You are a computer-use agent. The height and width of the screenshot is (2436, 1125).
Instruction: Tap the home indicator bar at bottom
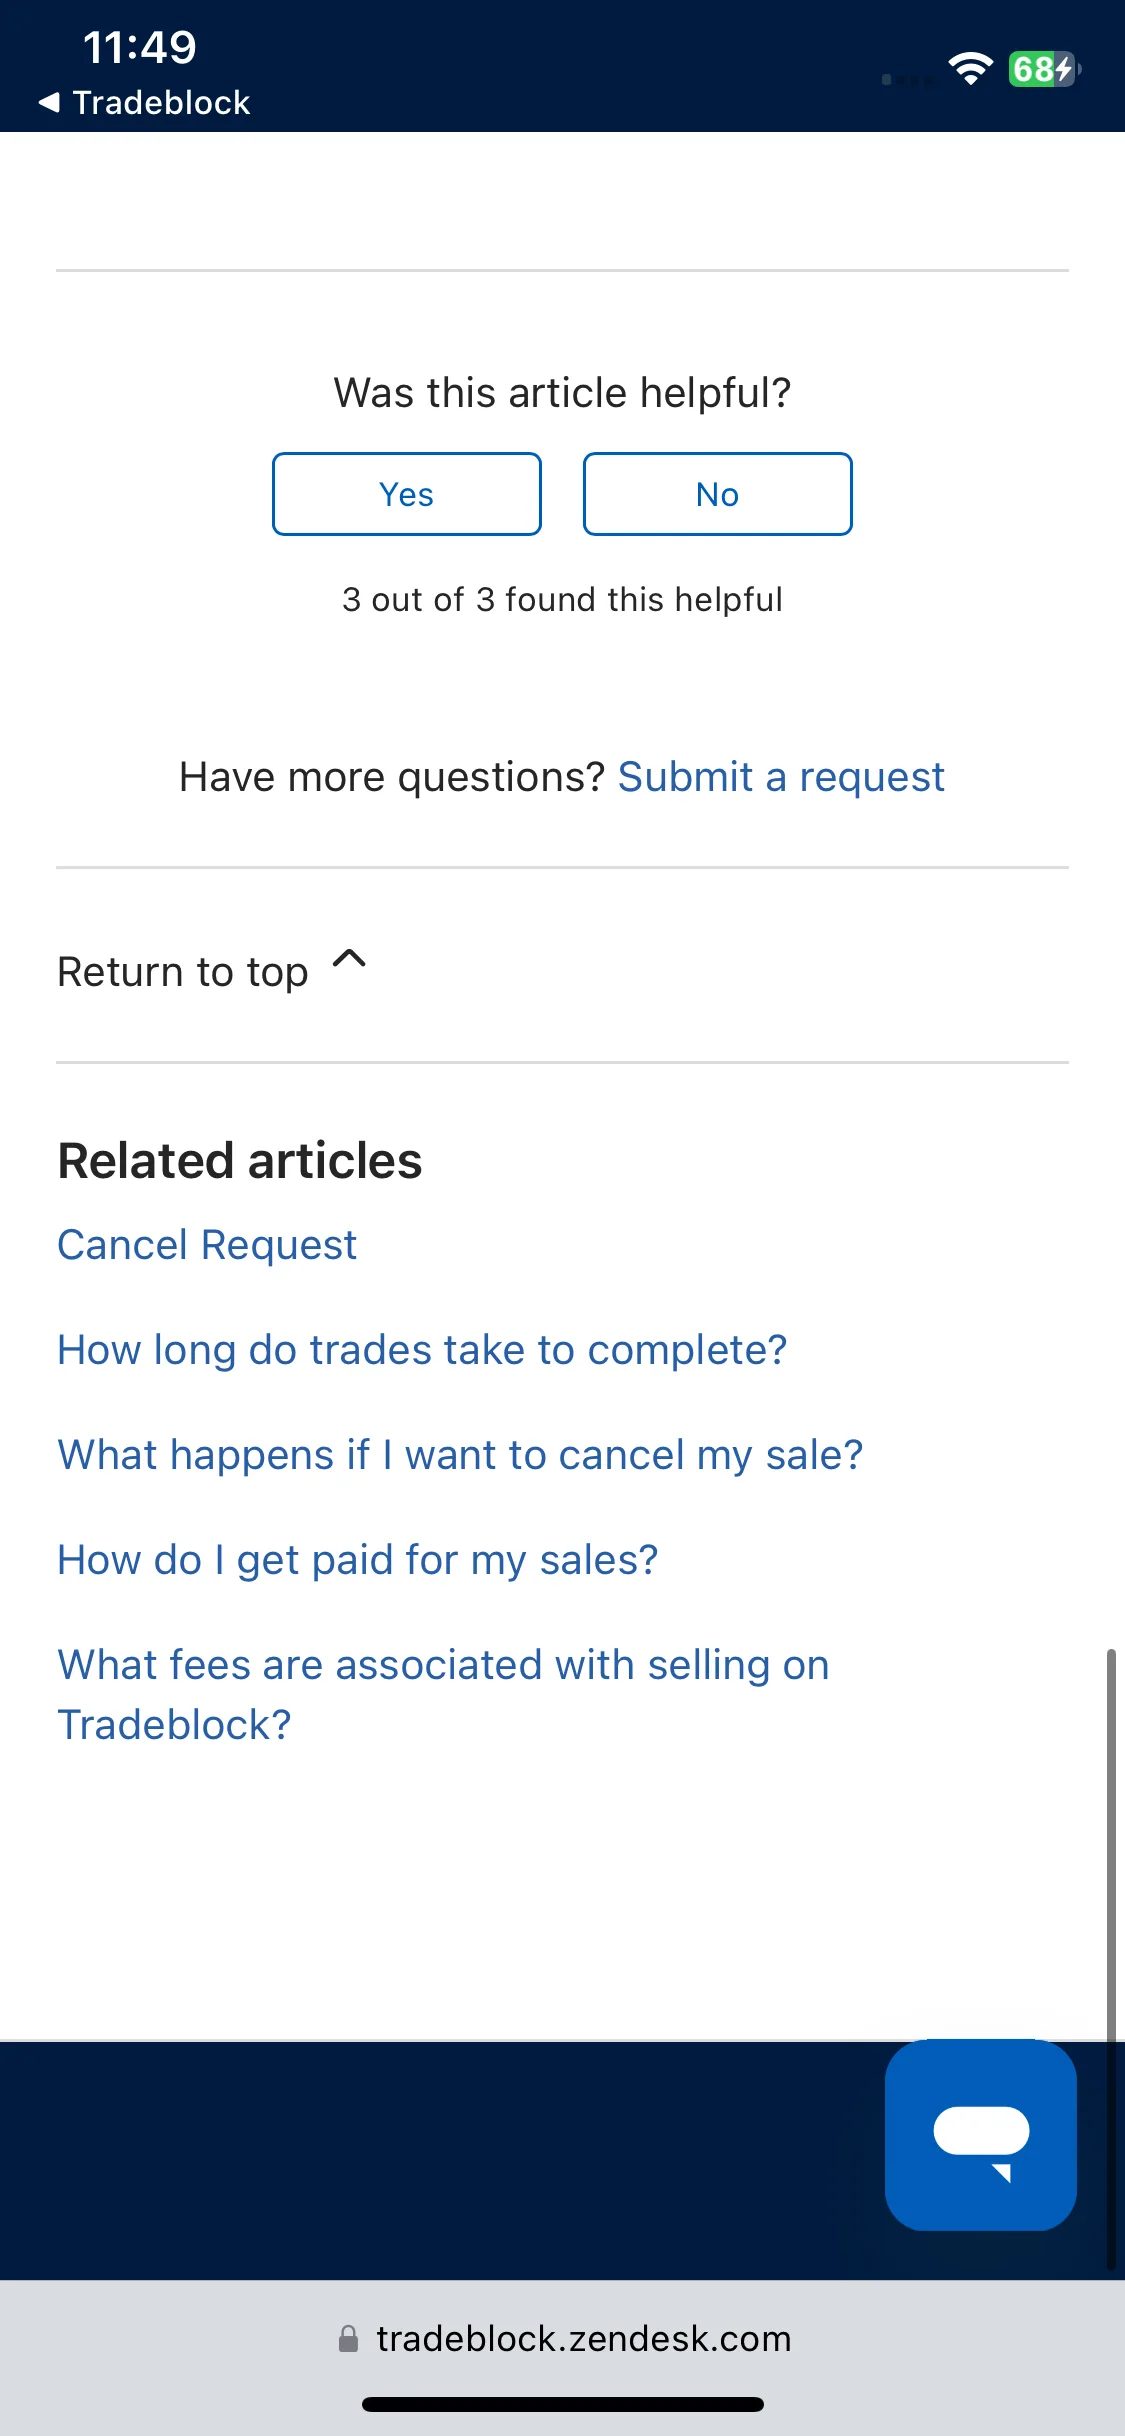[562, 2404]
